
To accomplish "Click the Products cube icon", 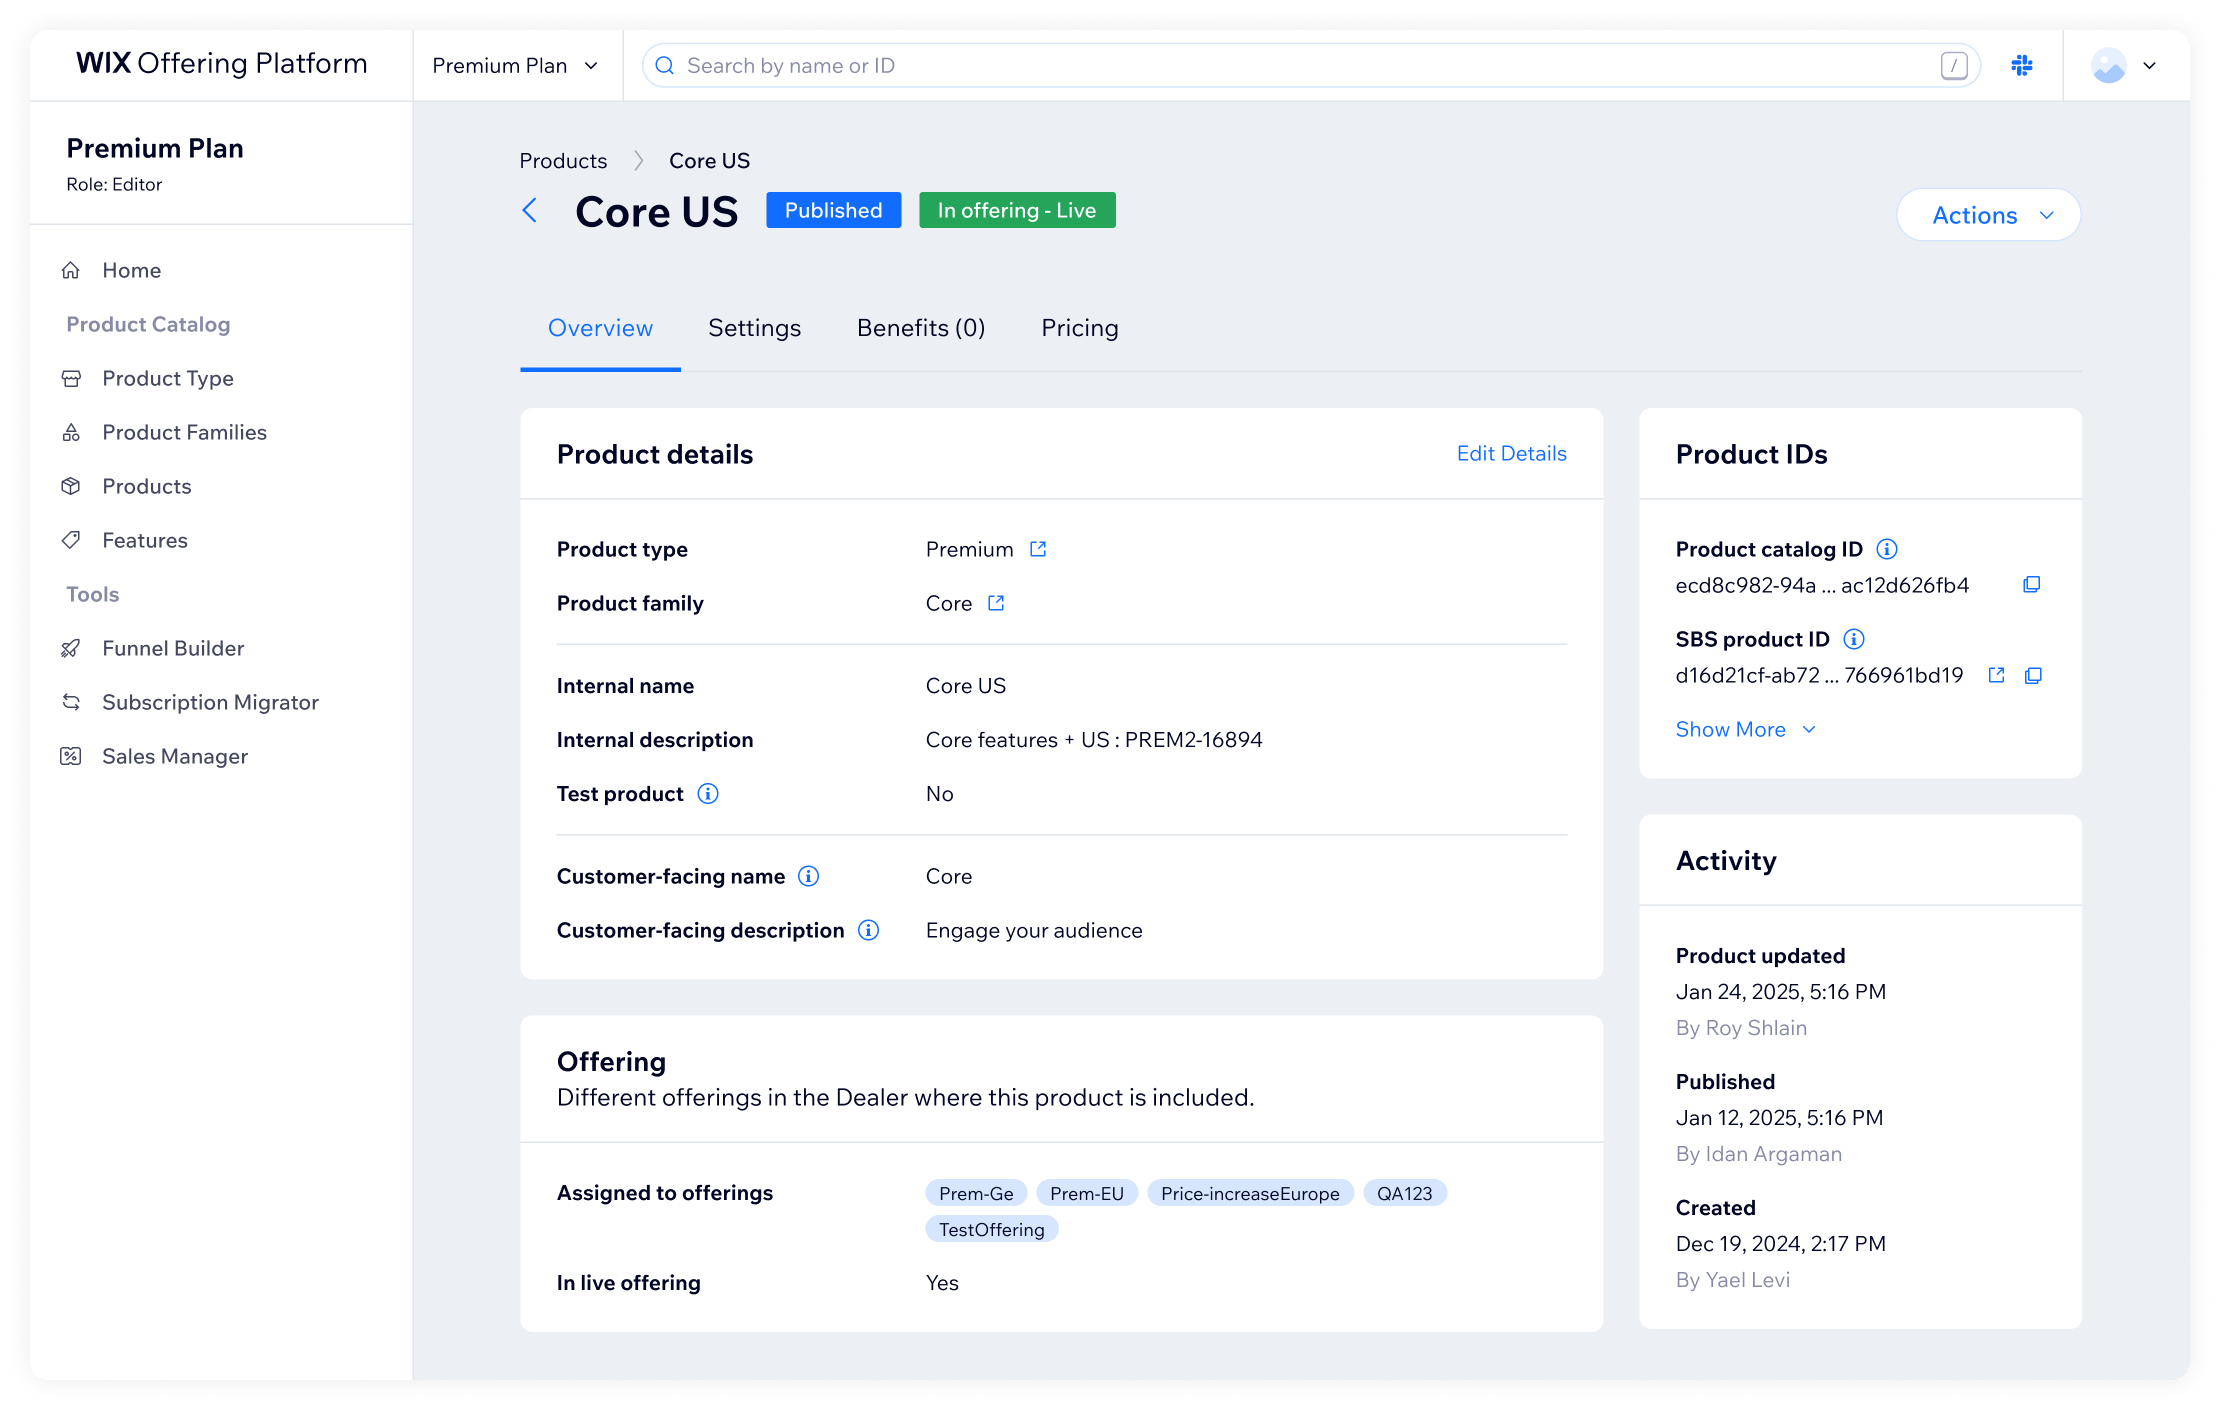I will [71, 486].
